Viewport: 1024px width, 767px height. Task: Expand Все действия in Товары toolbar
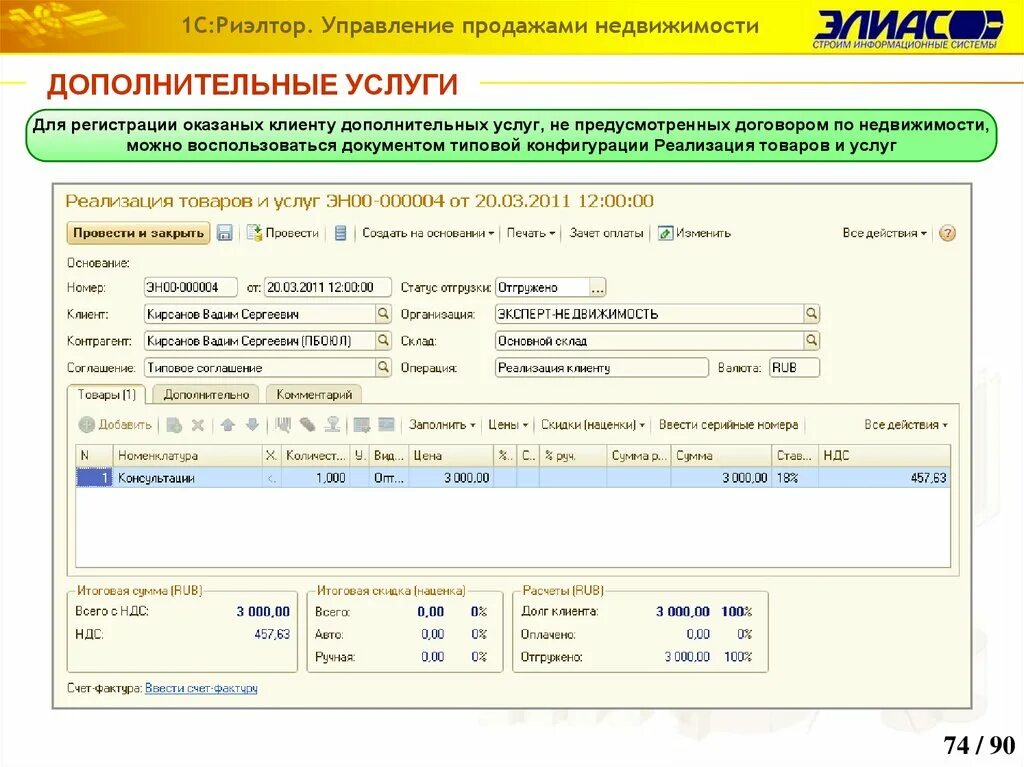click(906, 425)
